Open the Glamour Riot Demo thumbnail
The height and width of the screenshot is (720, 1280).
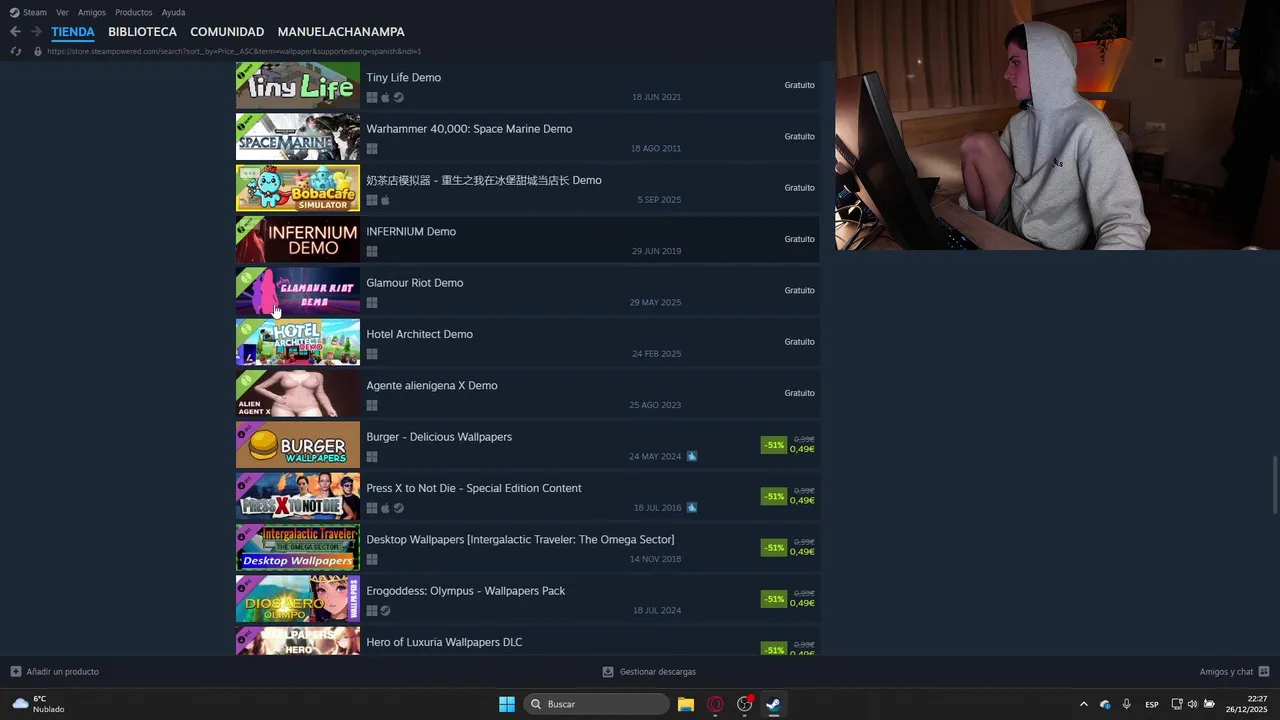coord(298,290)
